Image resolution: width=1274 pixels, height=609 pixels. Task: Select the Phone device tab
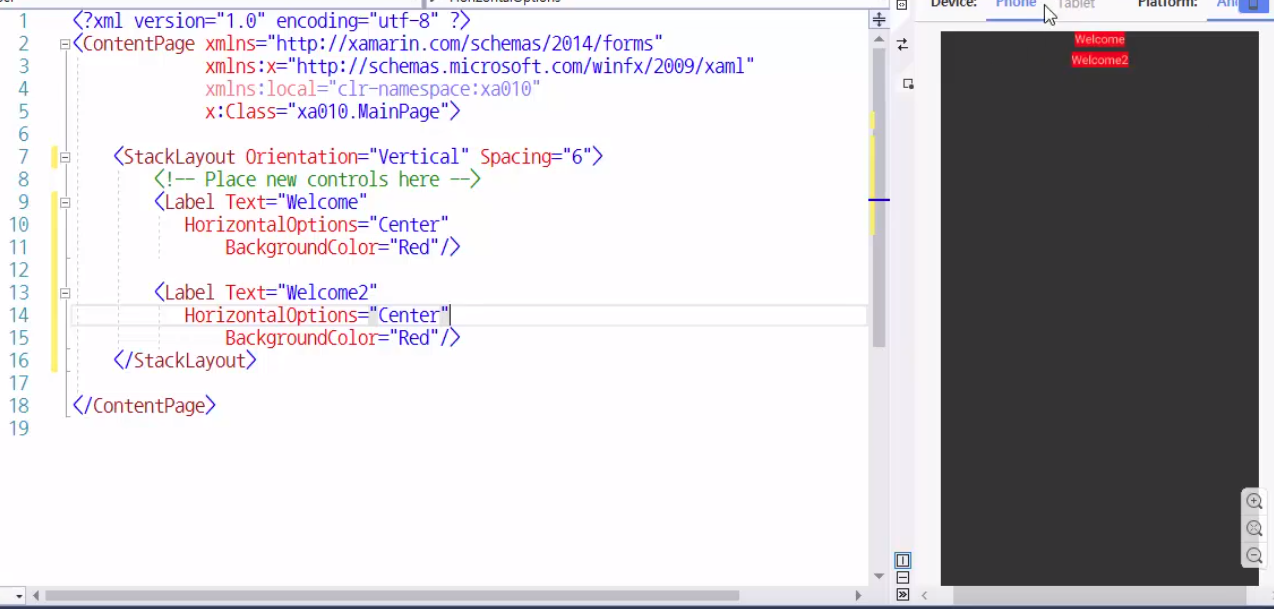[1015, 5]
